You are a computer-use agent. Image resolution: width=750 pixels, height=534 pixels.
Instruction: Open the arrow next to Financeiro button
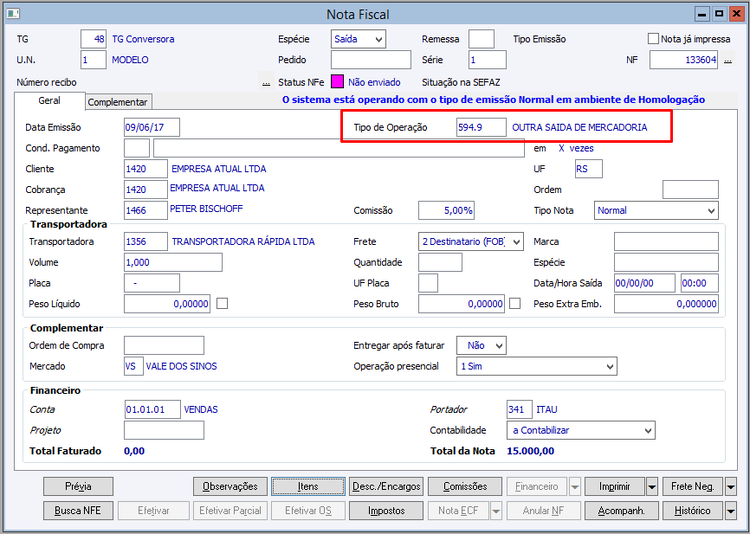(575, 487)
